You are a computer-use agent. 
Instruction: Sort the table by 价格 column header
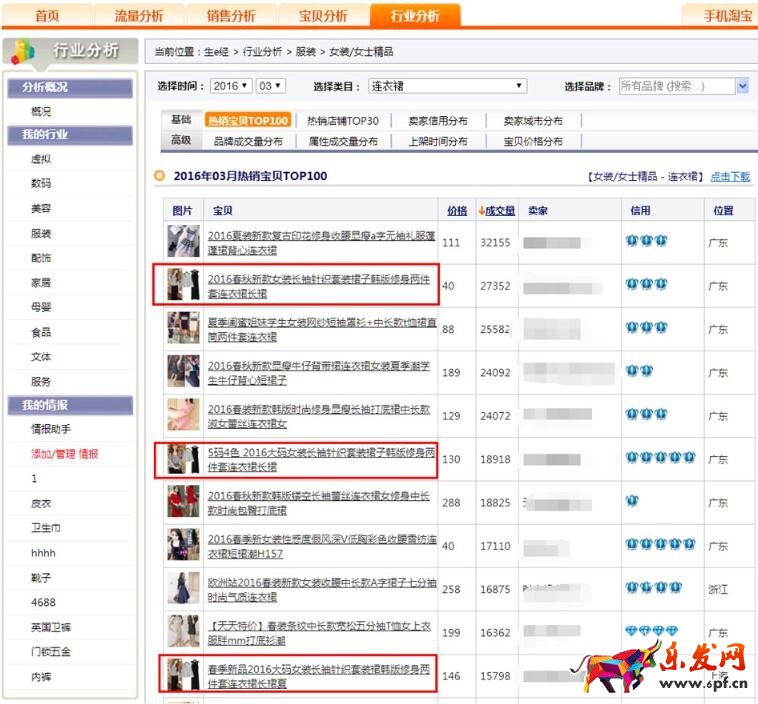click(456, 211)
